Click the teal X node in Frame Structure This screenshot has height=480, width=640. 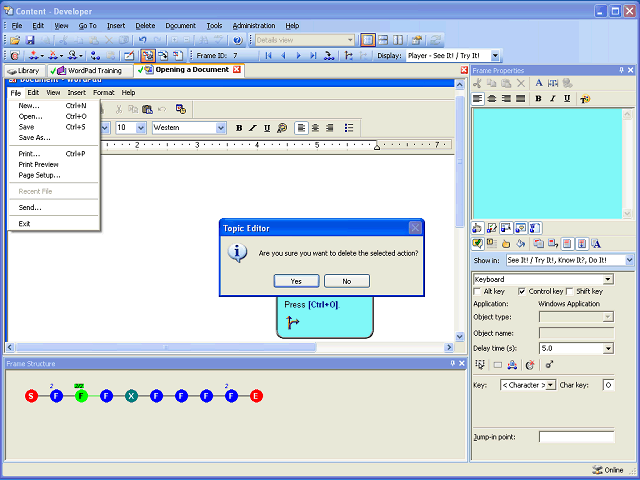tap(131, 396)
